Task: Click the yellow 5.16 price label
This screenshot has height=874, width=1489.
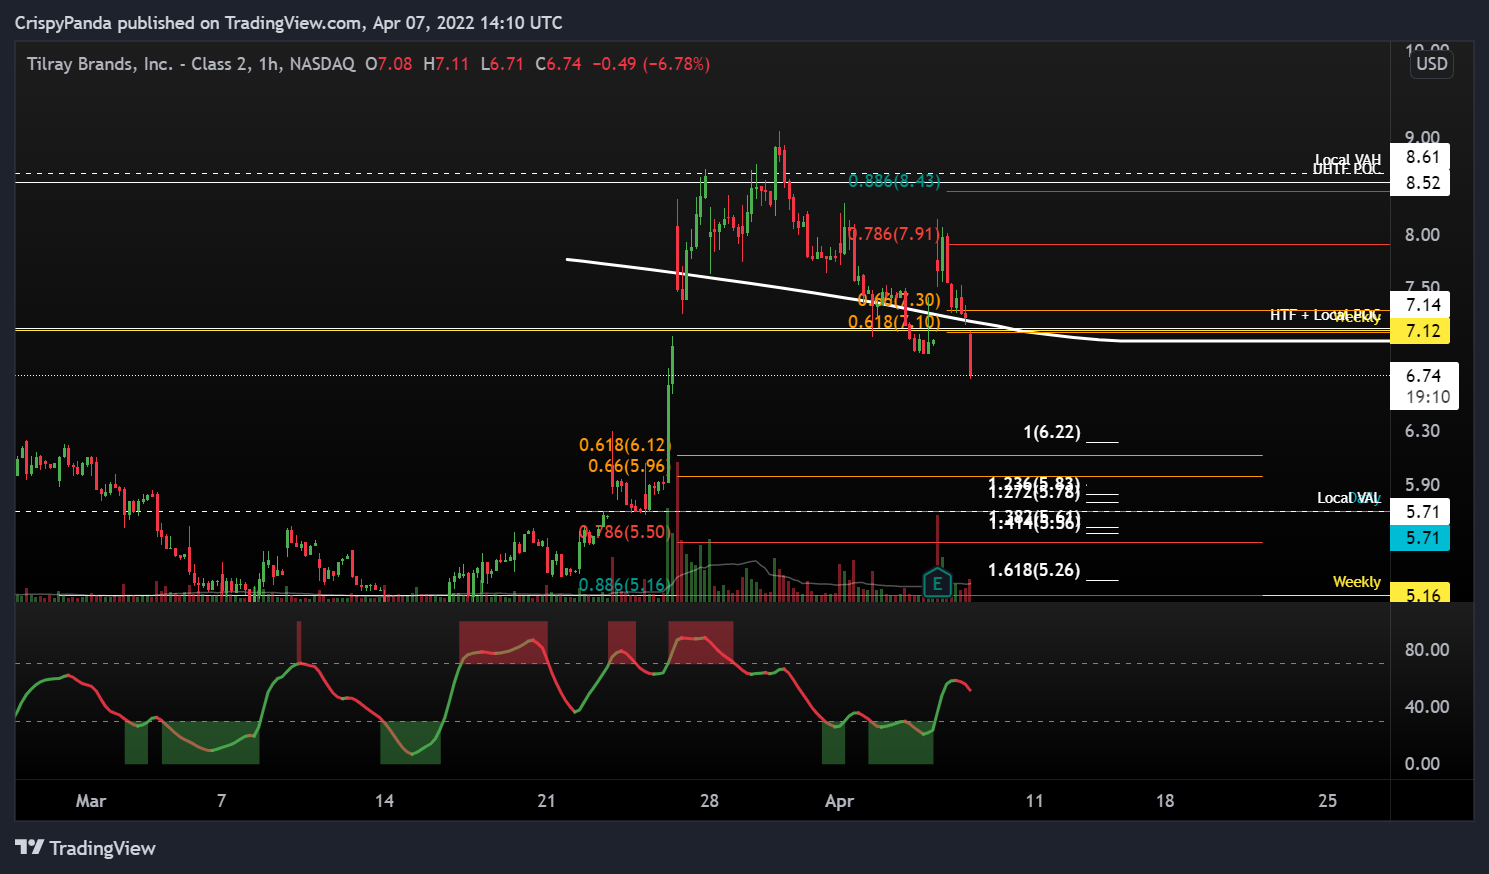Action: tap(1422, 594)
